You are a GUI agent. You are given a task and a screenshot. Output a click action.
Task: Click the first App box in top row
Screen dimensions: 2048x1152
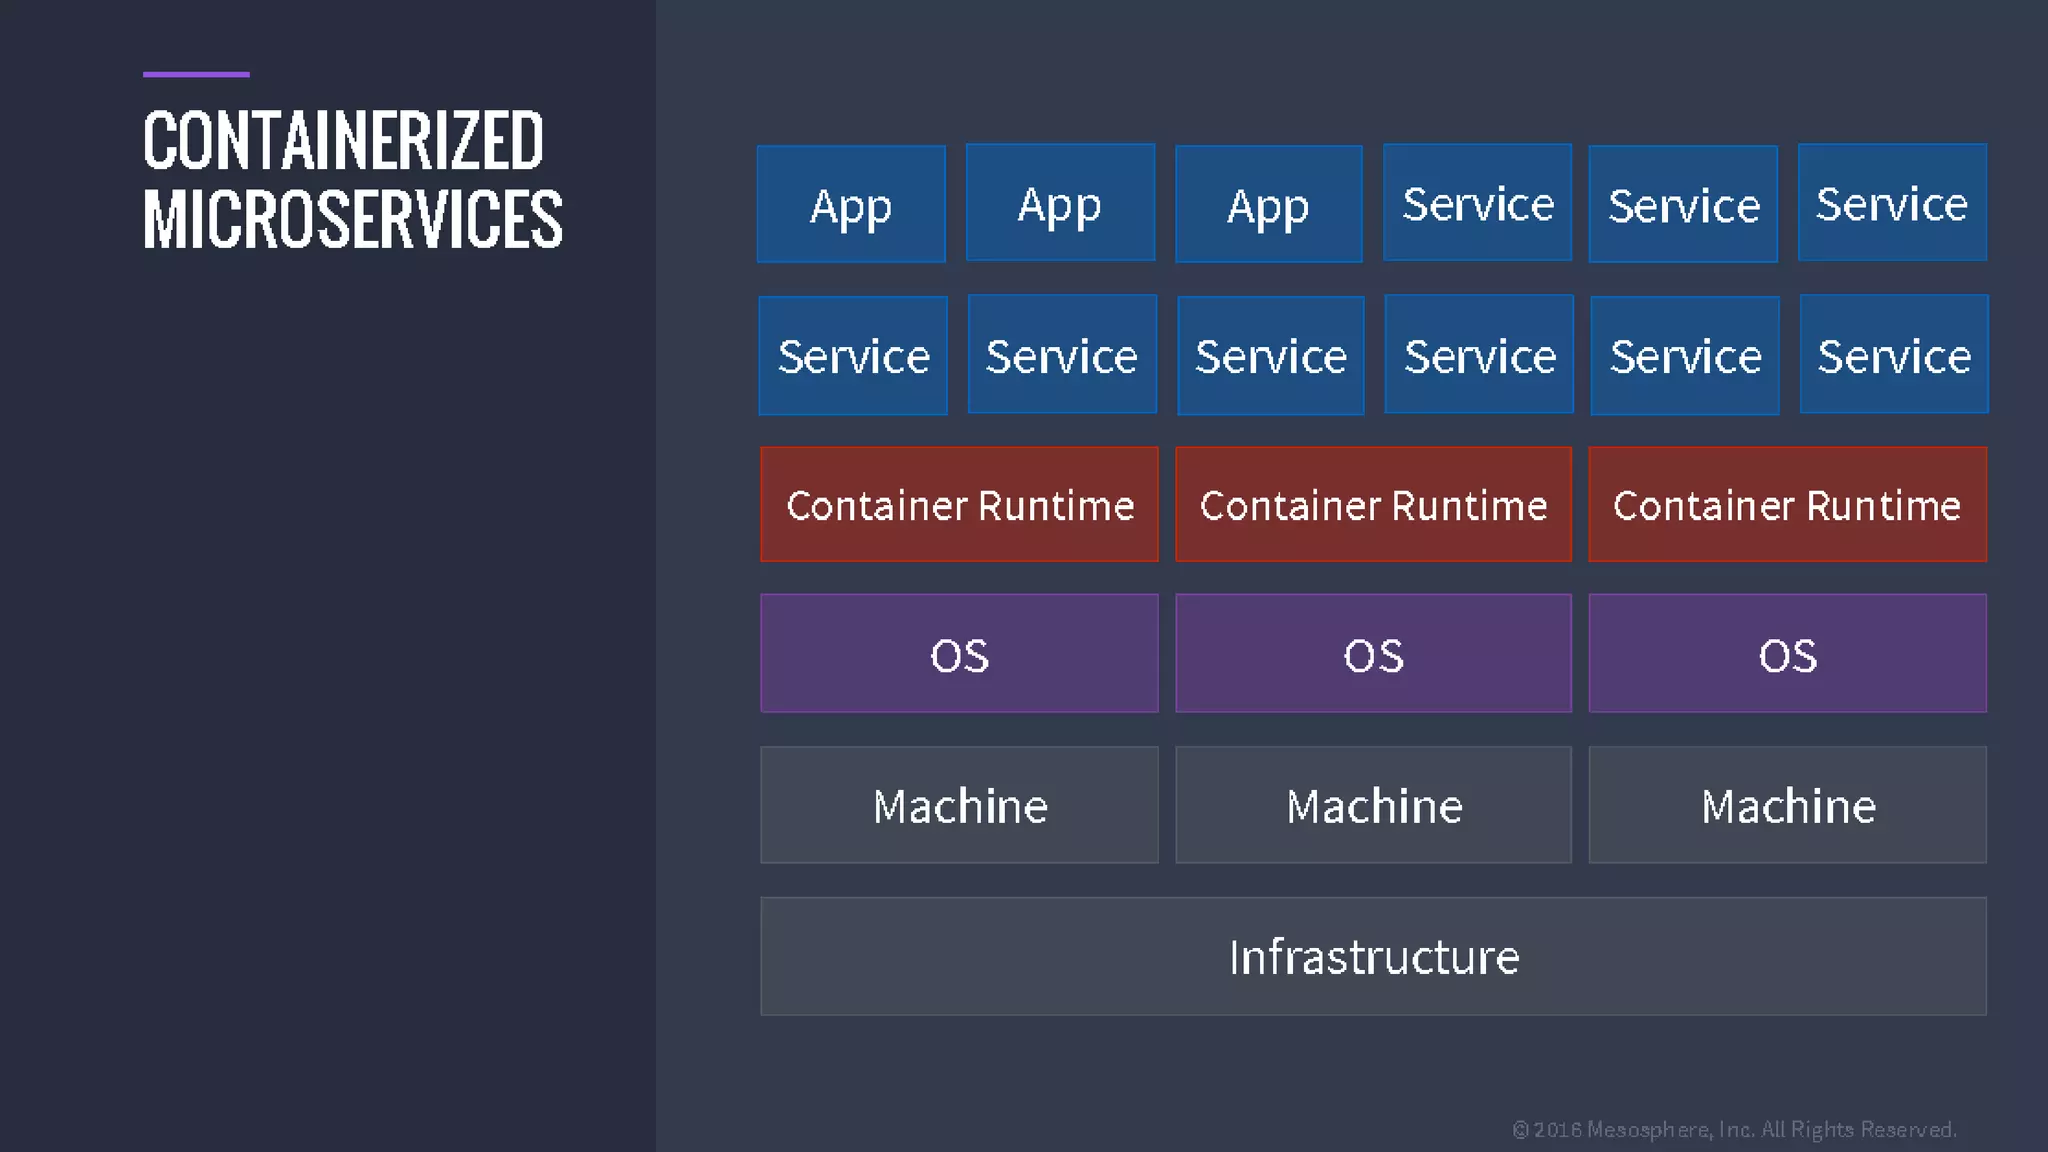pos(851,204)
